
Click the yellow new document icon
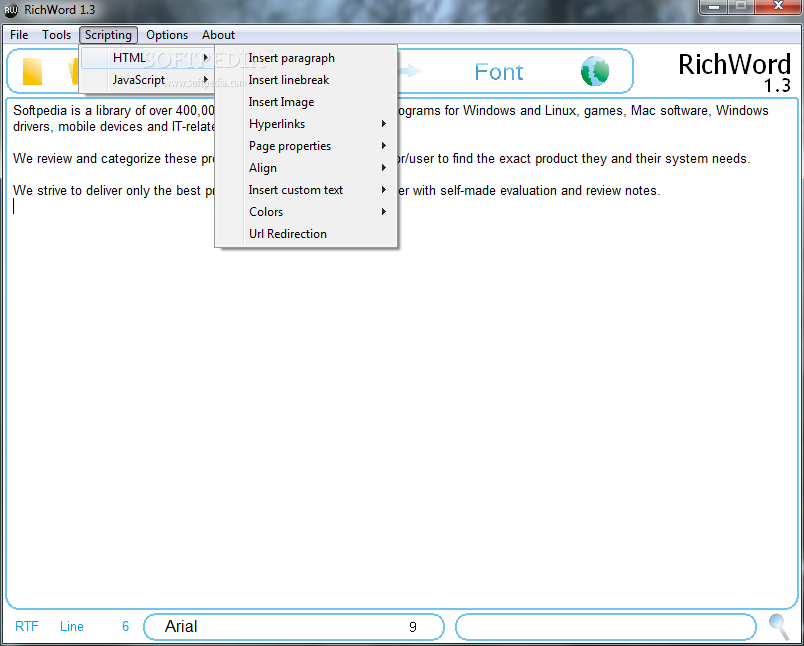coord(32,71)
